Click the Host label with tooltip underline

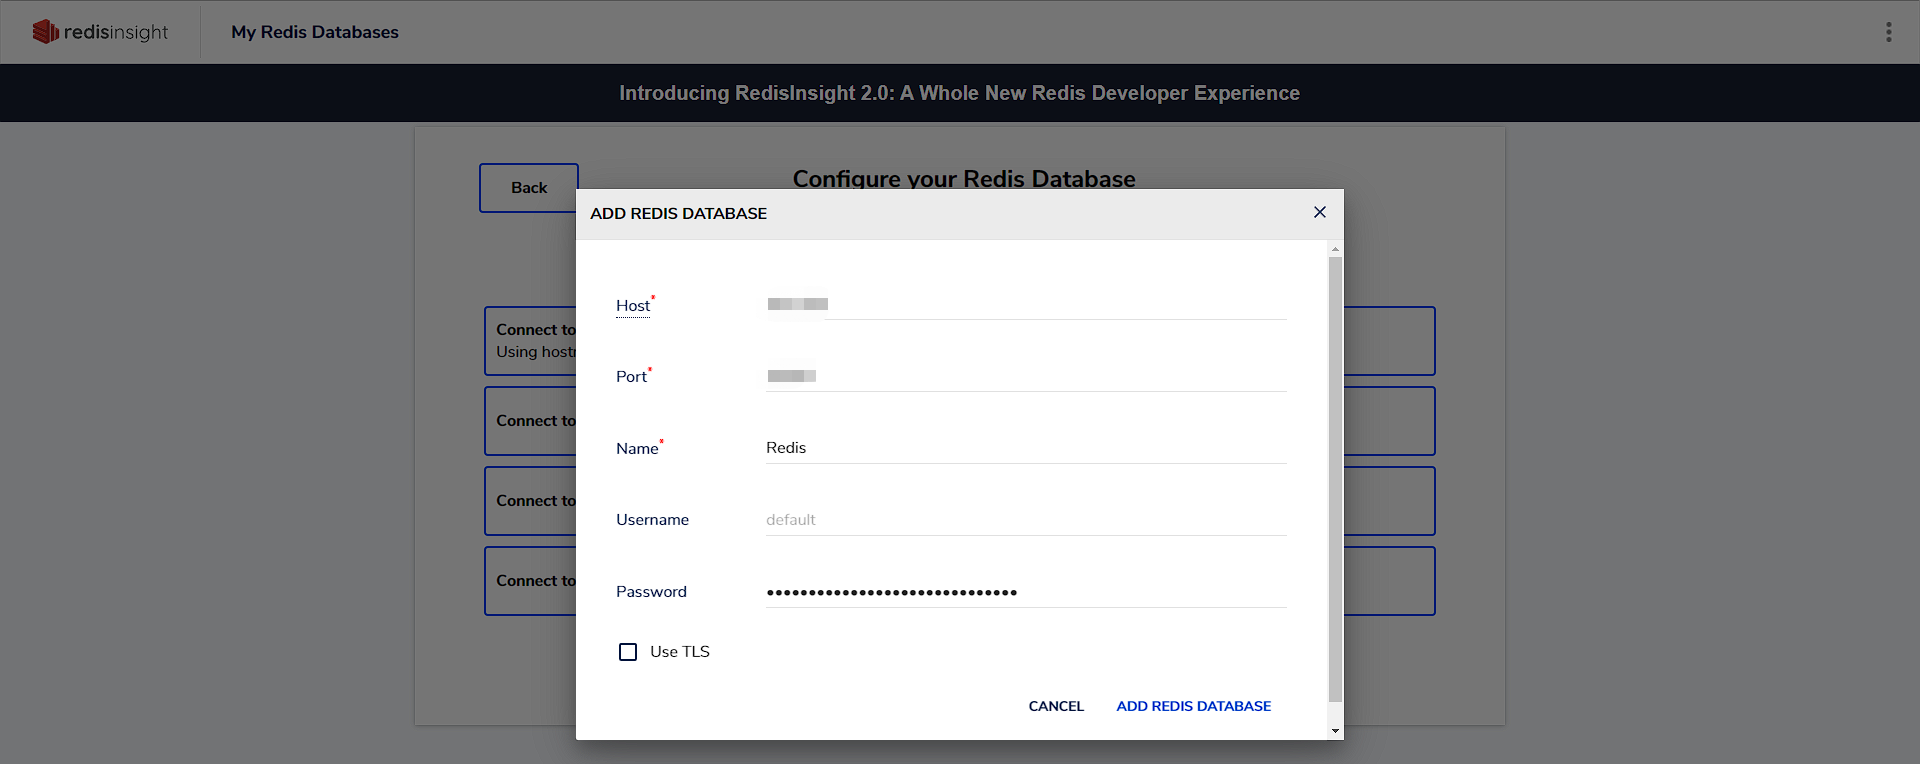(x=633, y=306)
